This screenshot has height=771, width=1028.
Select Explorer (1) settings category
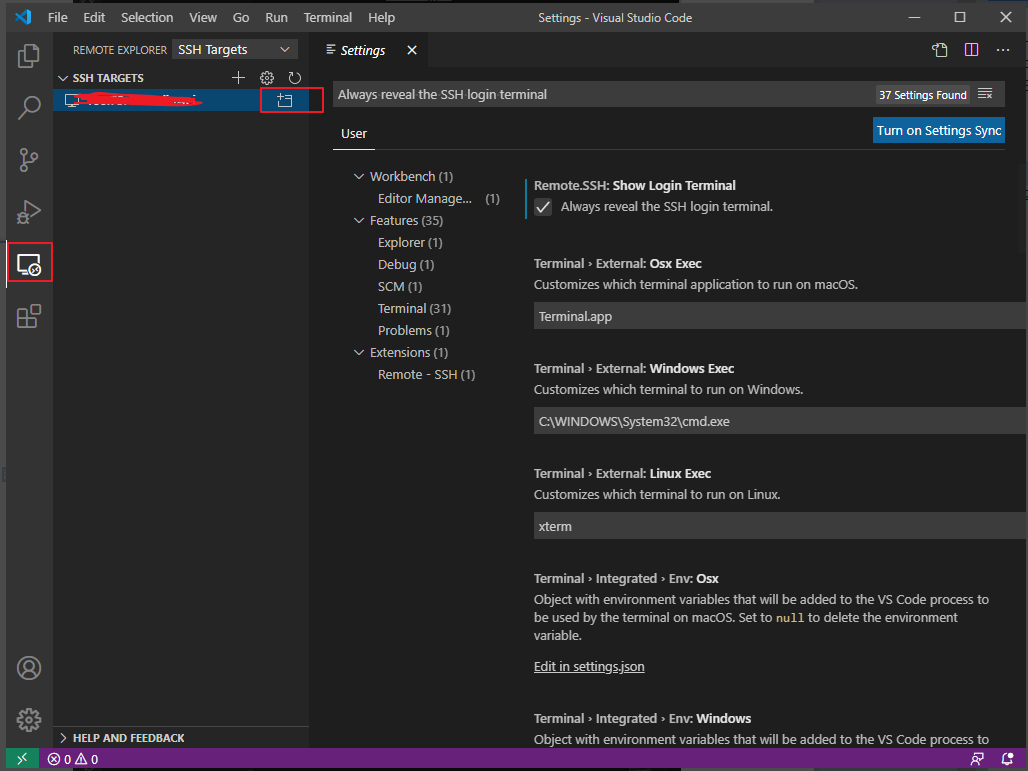click(410, 243)
